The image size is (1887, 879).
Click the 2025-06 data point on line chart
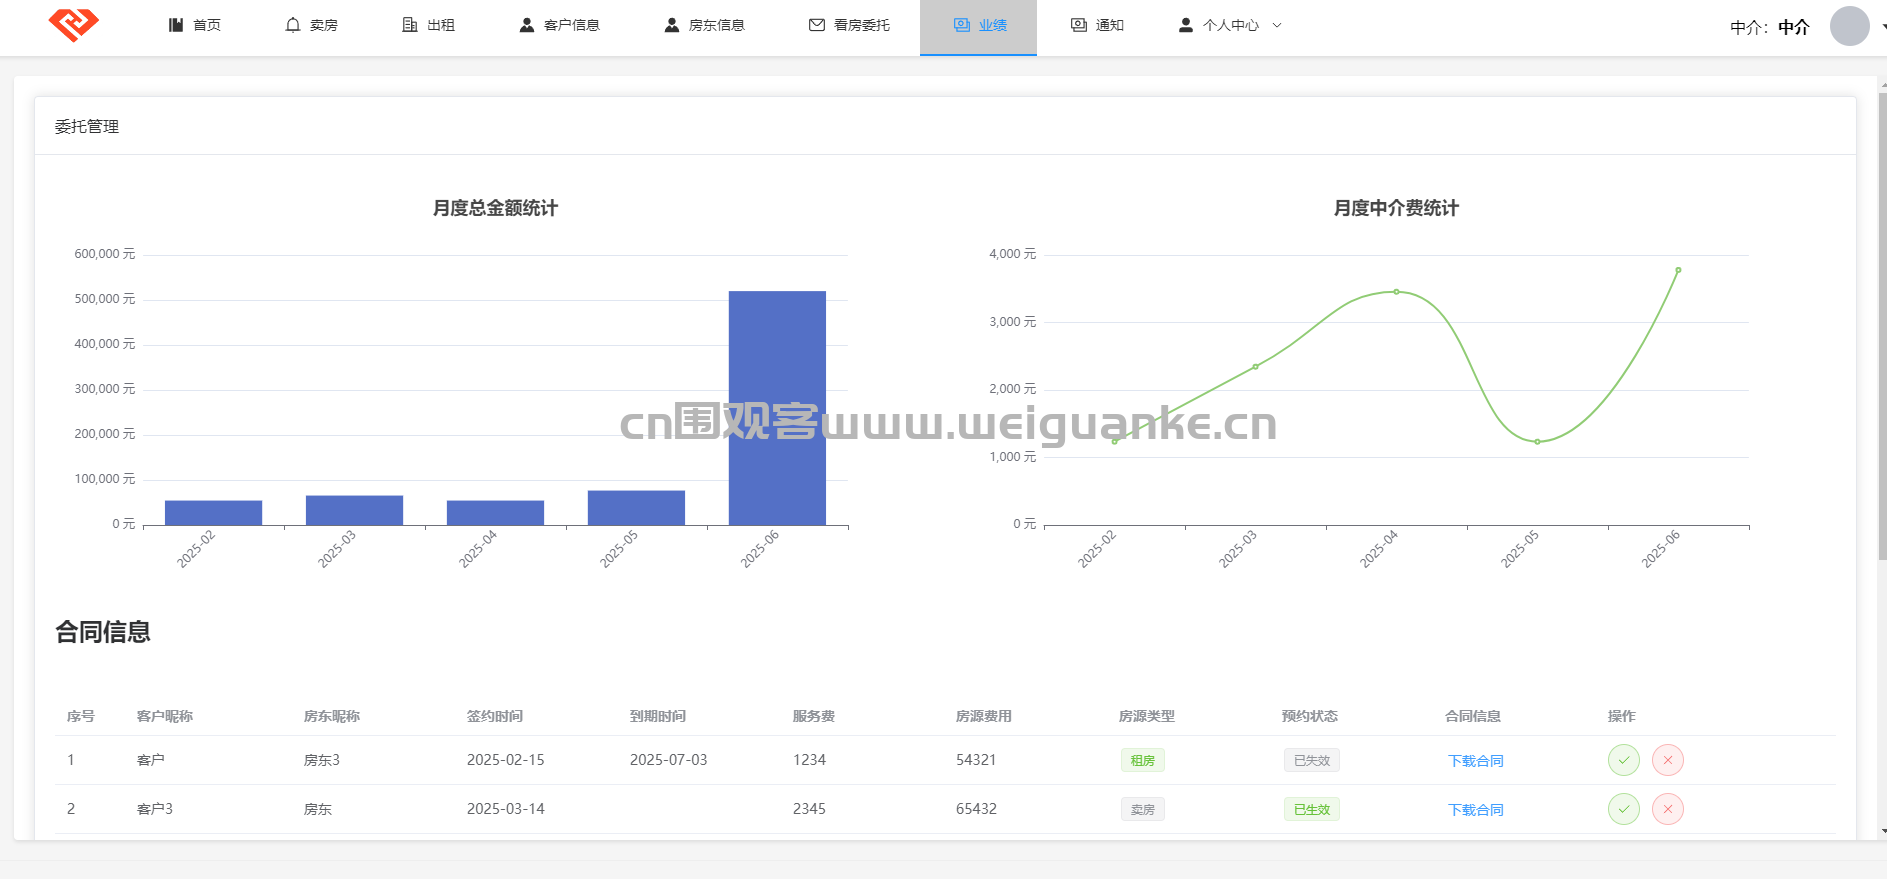(x=1678, y=270)
